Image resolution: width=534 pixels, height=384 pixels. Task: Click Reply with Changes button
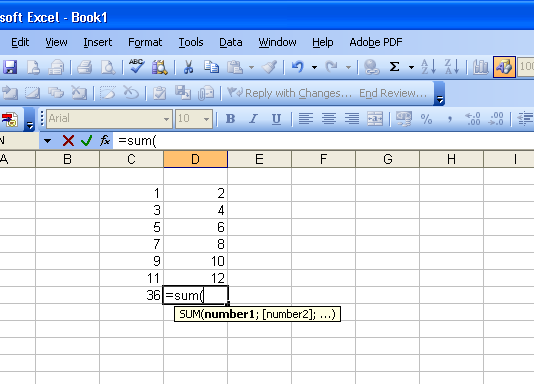pos(290,93)
